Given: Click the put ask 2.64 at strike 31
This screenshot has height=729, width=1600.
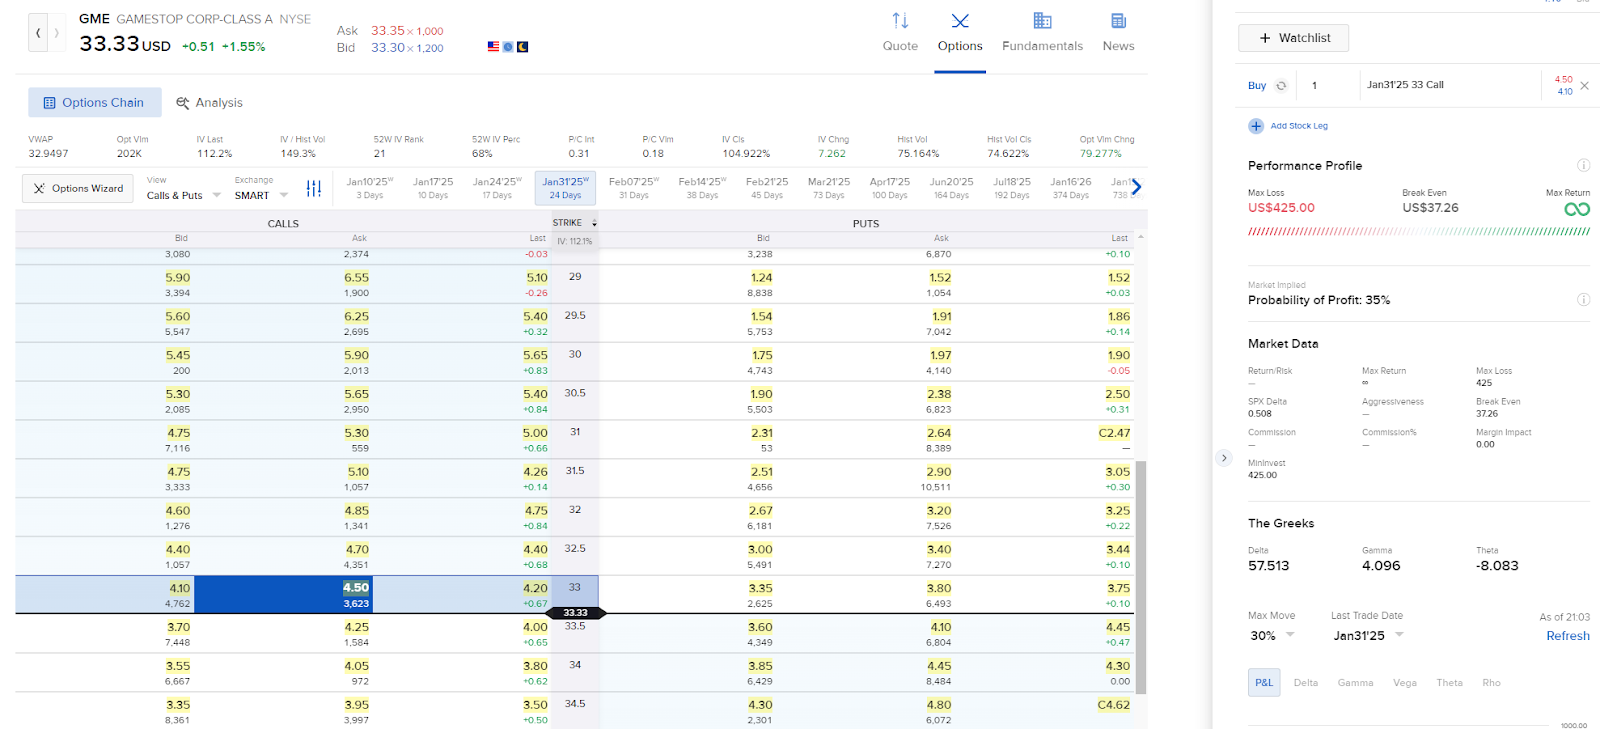Looking at the screenshot, I should 939,433.
